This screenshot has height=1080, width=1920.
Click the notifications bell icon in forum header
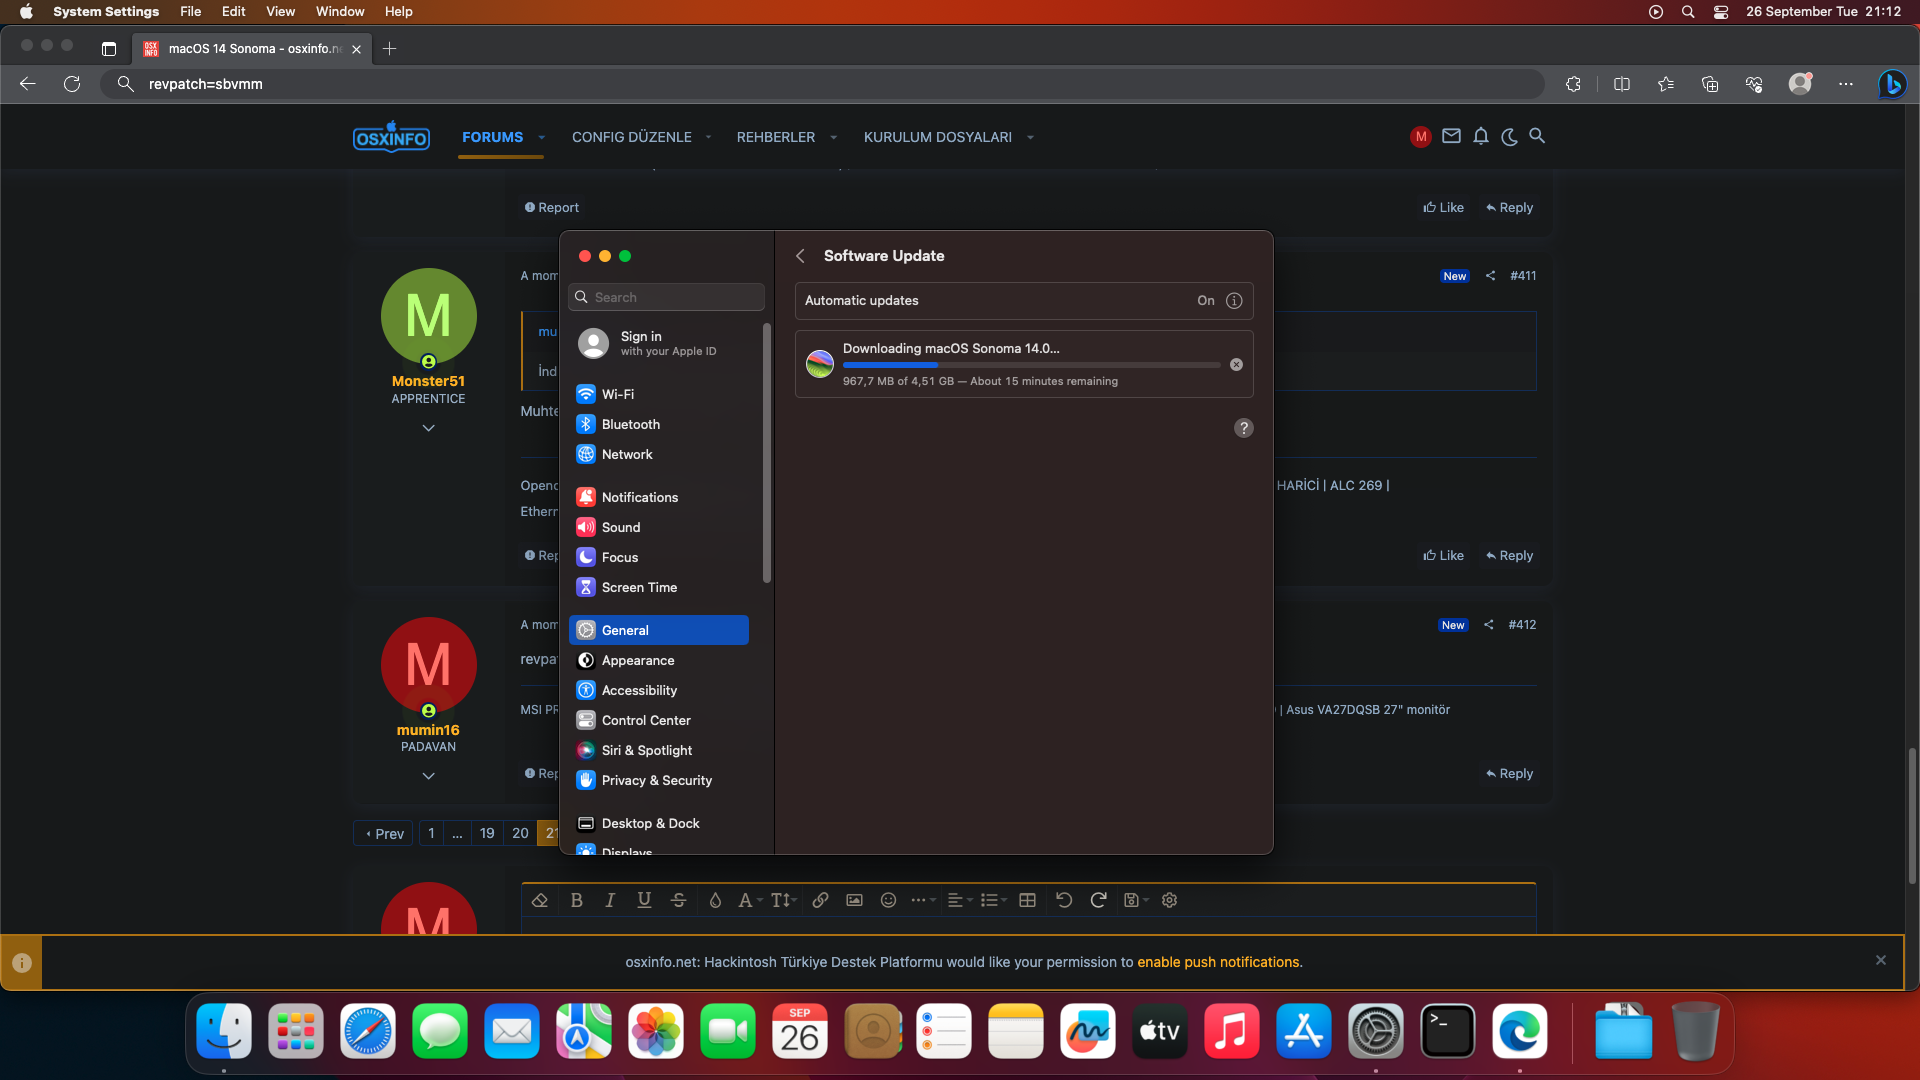[x=1480, y=137]
